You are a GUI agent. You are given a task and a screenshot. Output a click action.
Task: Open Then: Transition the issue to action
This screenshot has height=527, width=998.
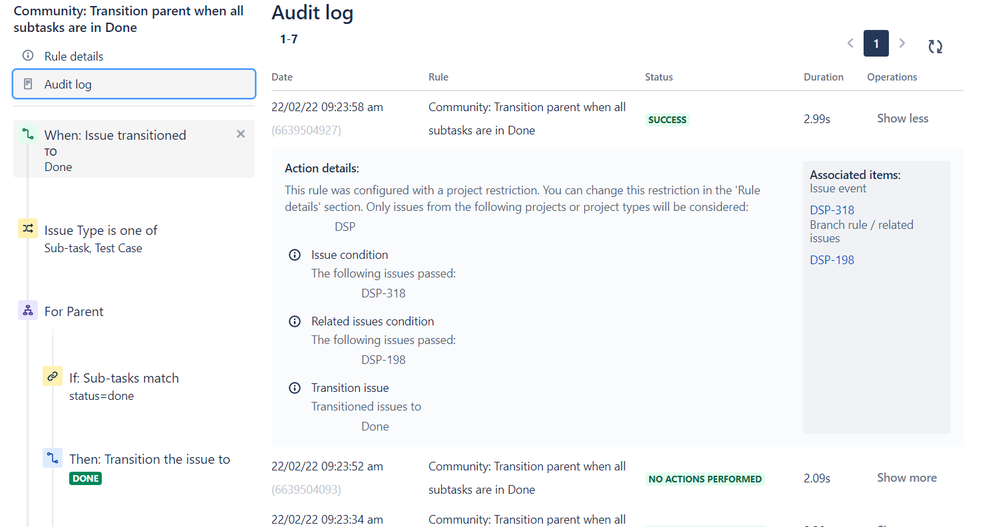150,459
